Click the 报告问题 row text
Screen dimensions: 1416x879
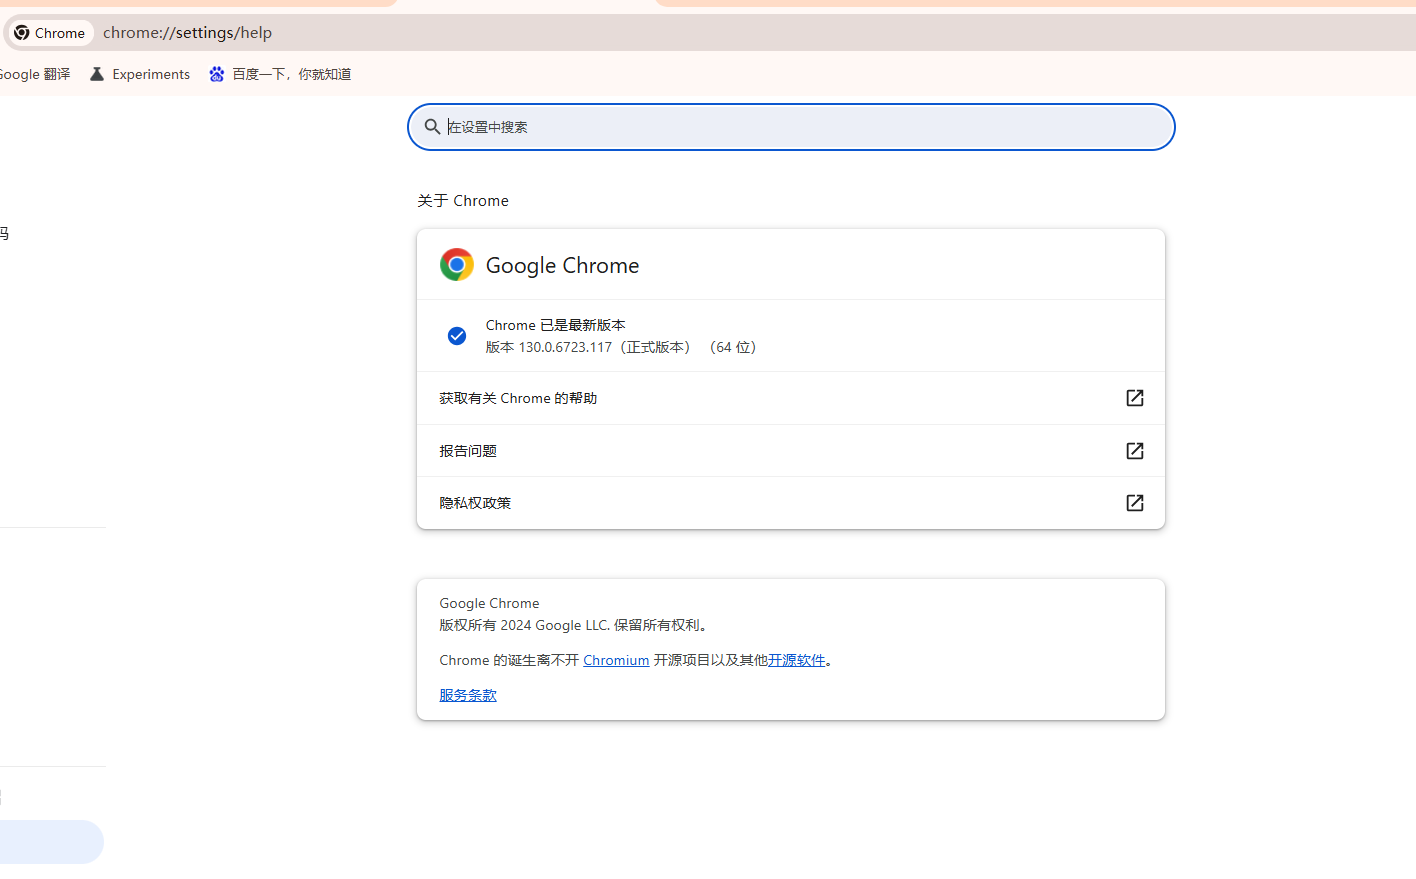tap(468, 451)
